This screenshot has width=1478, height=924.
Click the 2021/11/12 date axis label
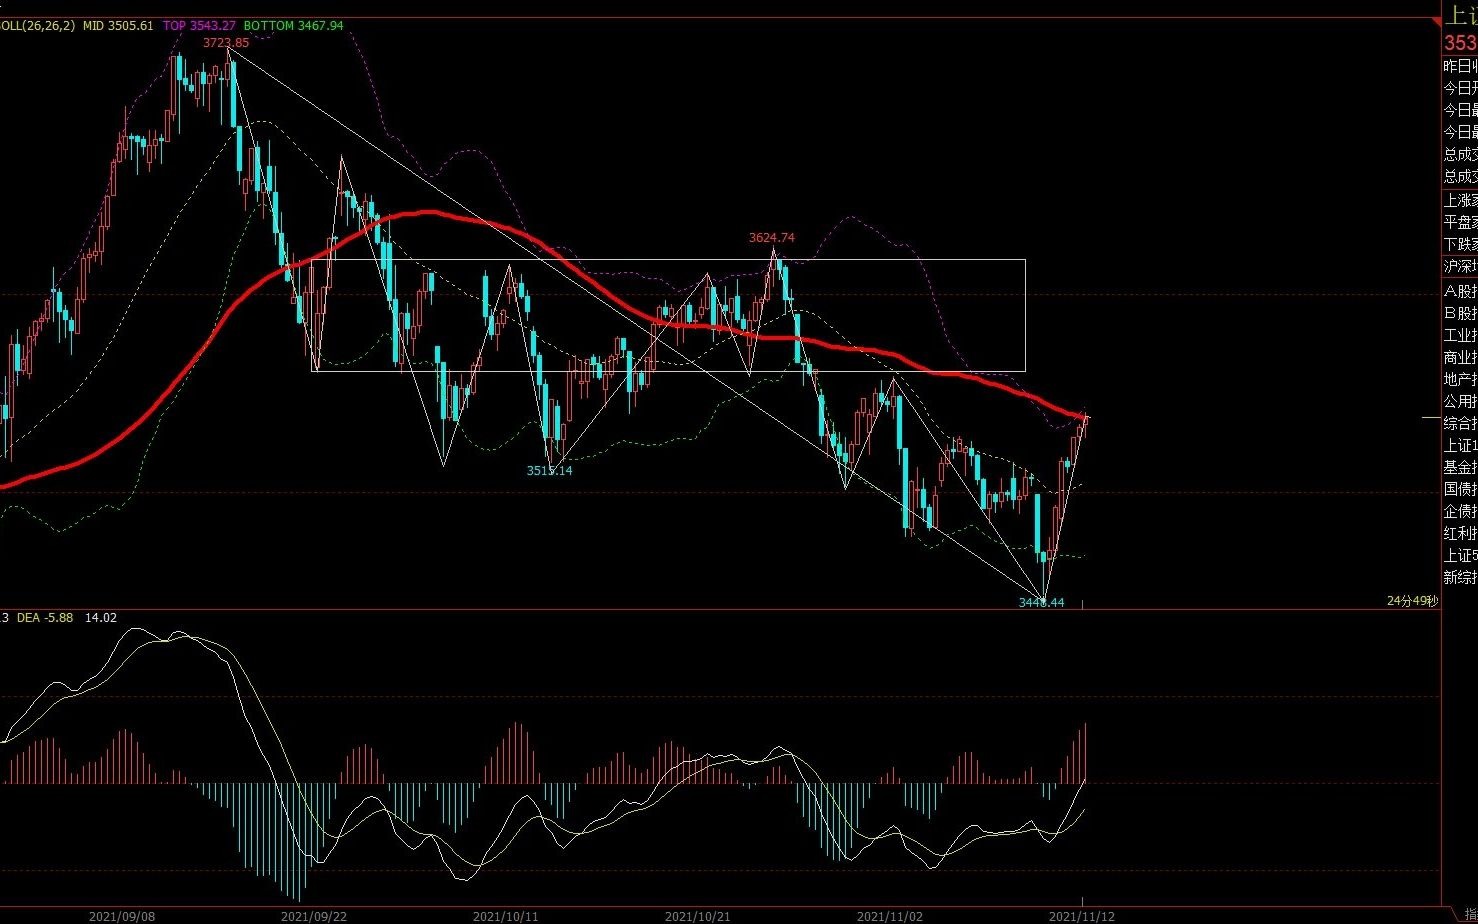1082,916
